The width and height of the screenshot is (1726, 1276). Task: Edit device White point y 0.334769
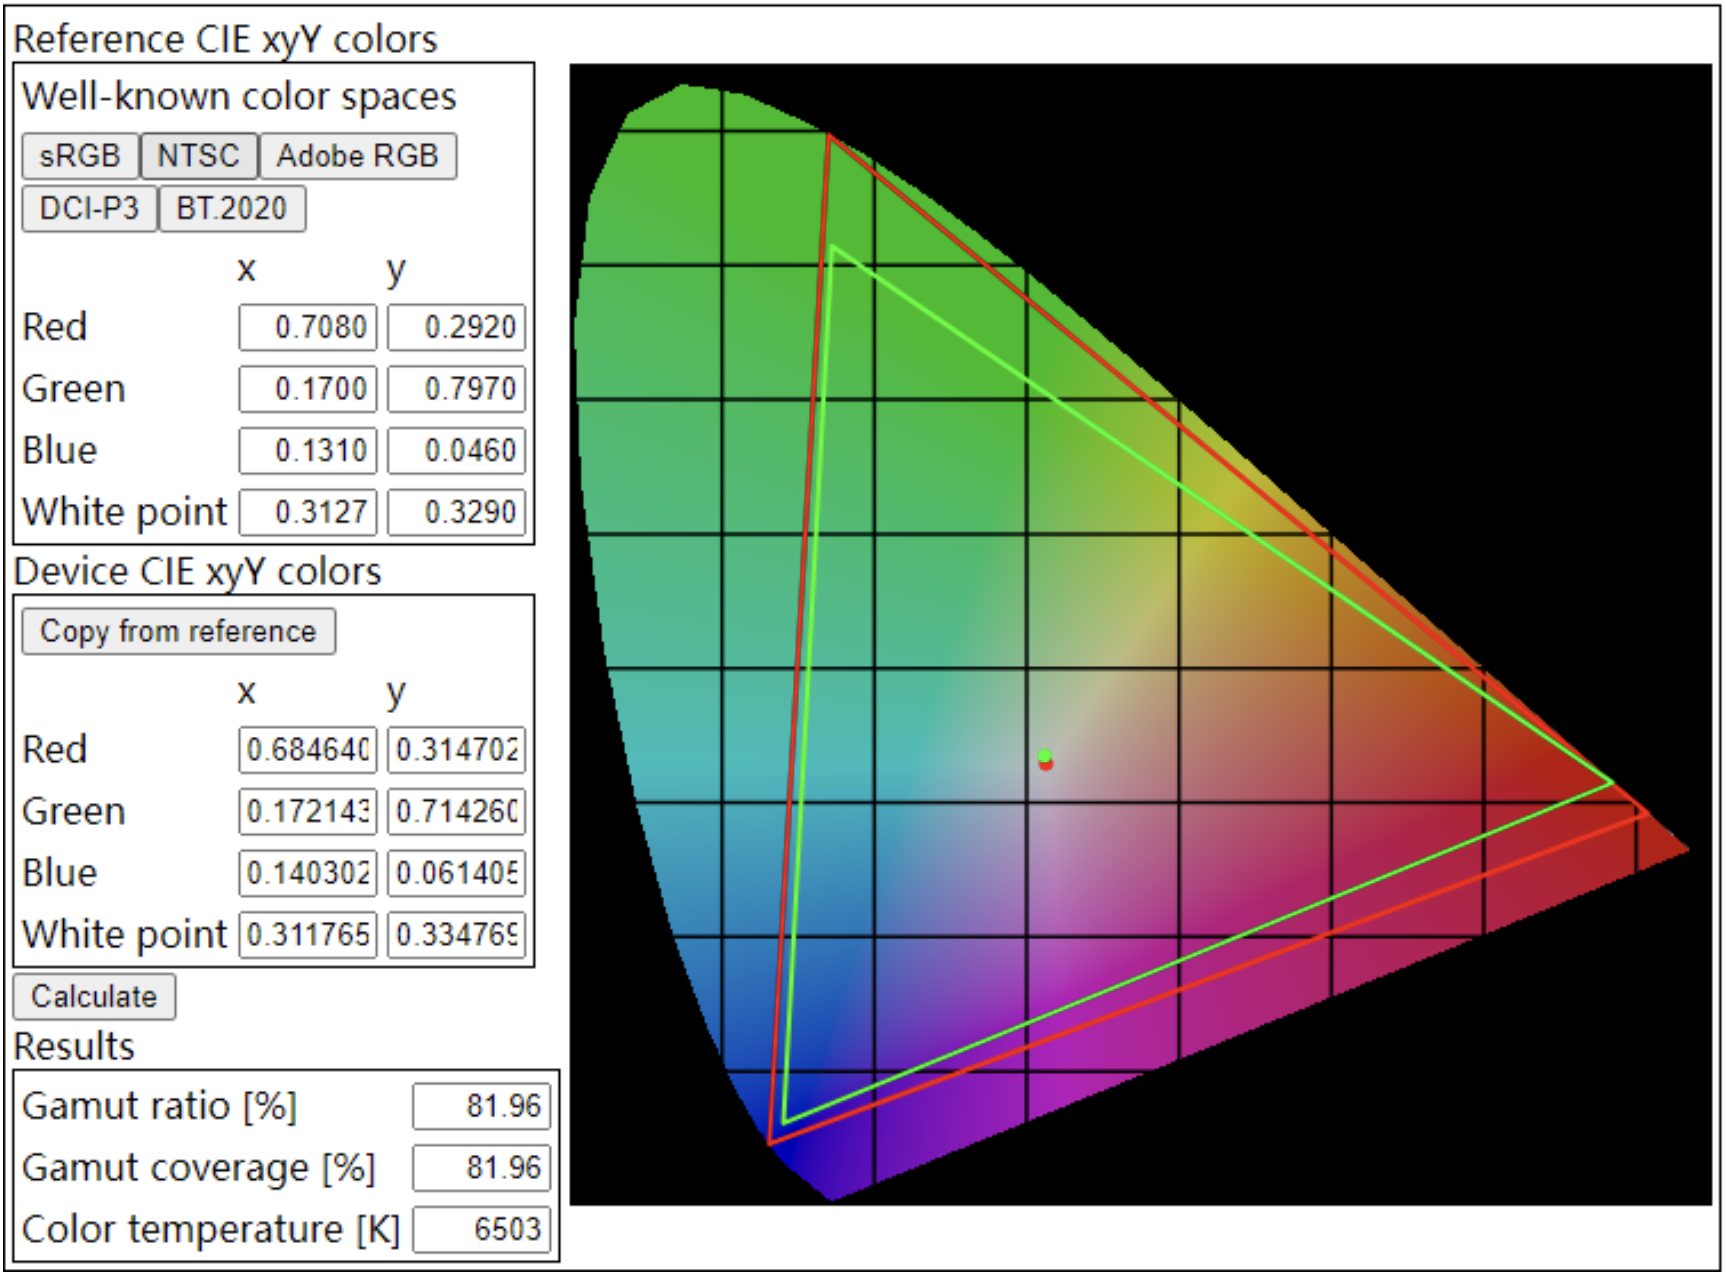[457, 935]
